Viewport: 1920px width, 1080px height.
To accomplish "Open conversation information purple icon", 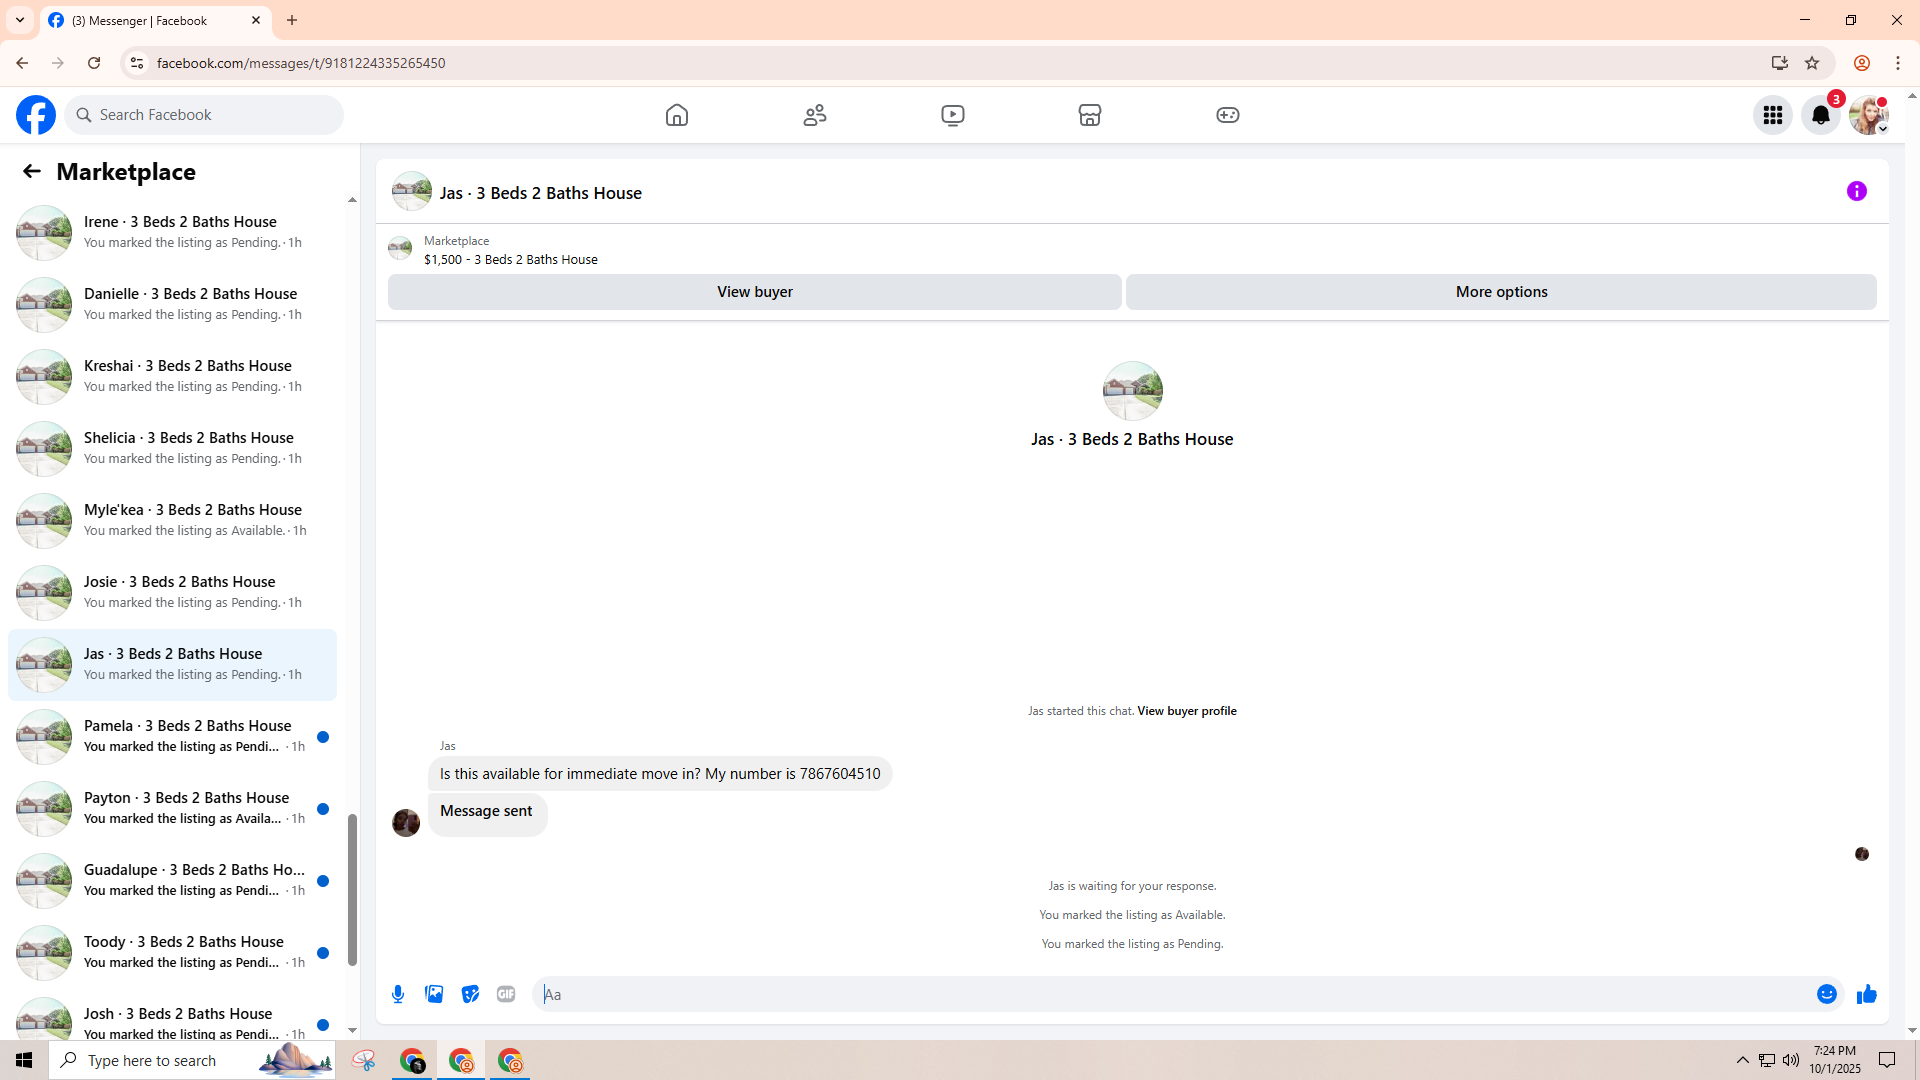I will click(1857, 191).
